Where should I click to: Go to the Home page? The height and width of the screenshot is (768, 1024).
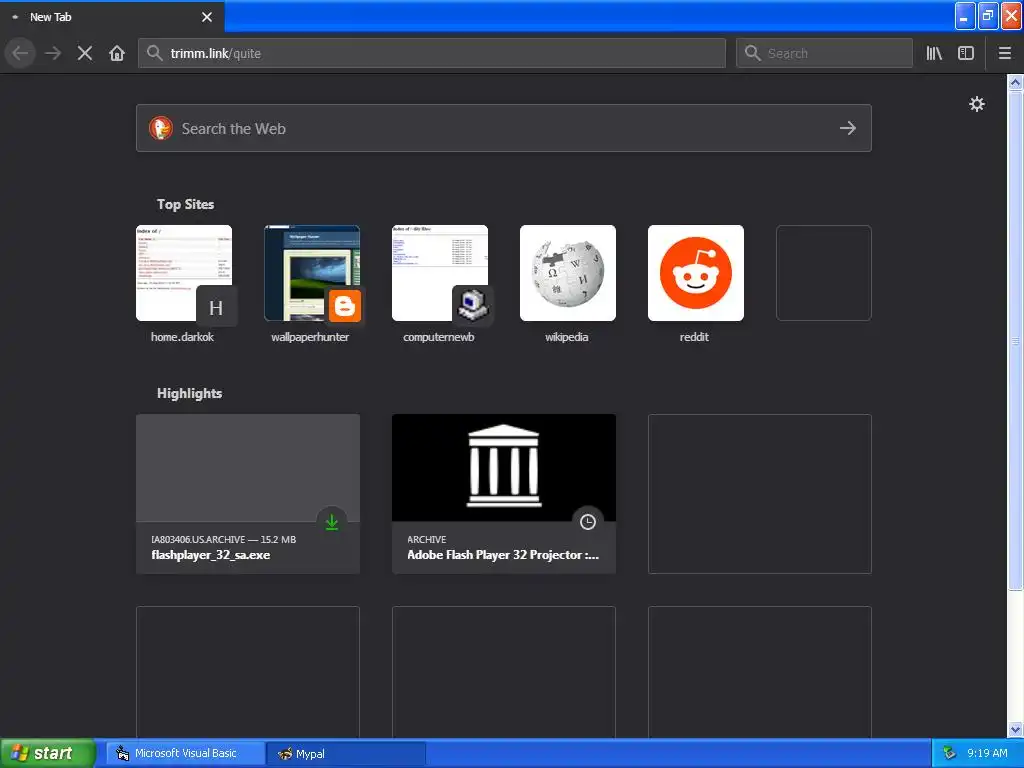pos(117,53)
